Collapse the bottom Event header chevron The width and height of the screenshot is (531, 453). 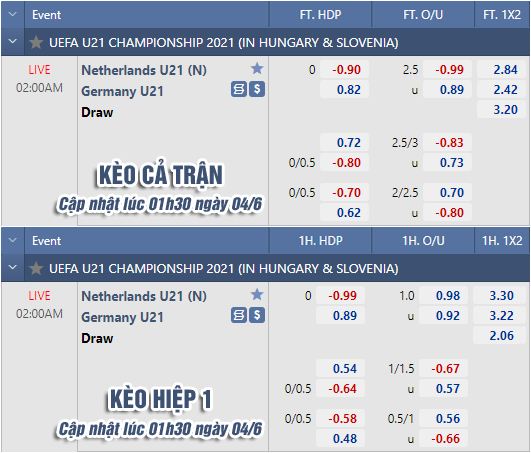click(13, 240)
